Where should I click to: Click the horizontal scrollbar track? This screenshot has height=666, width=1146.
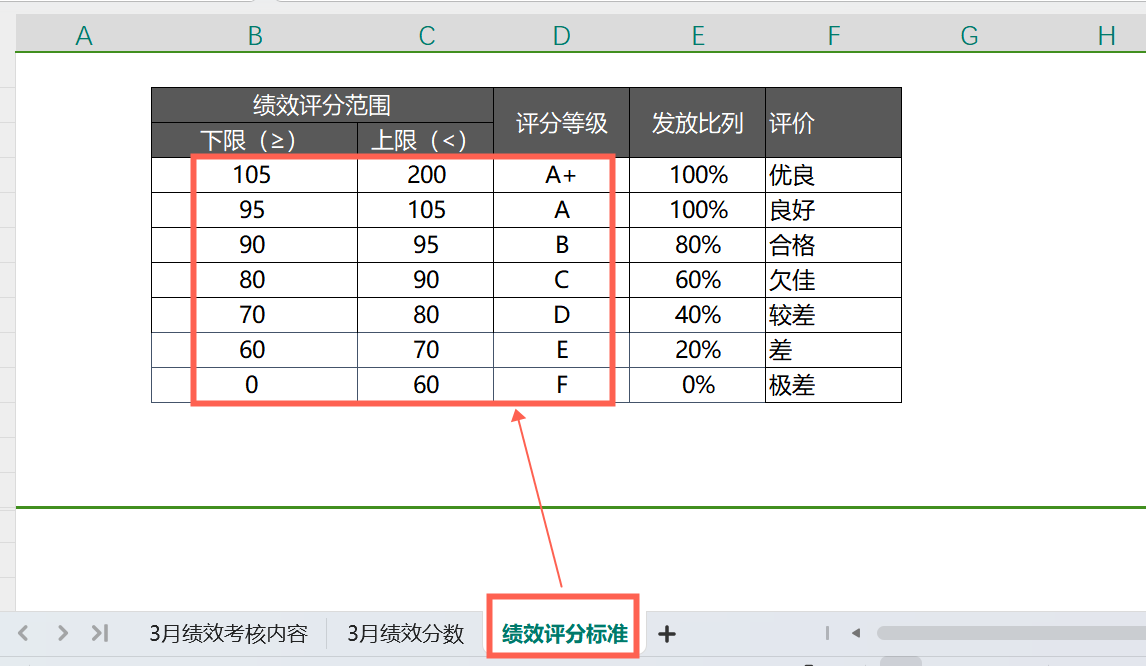[x=1012, y=633]
